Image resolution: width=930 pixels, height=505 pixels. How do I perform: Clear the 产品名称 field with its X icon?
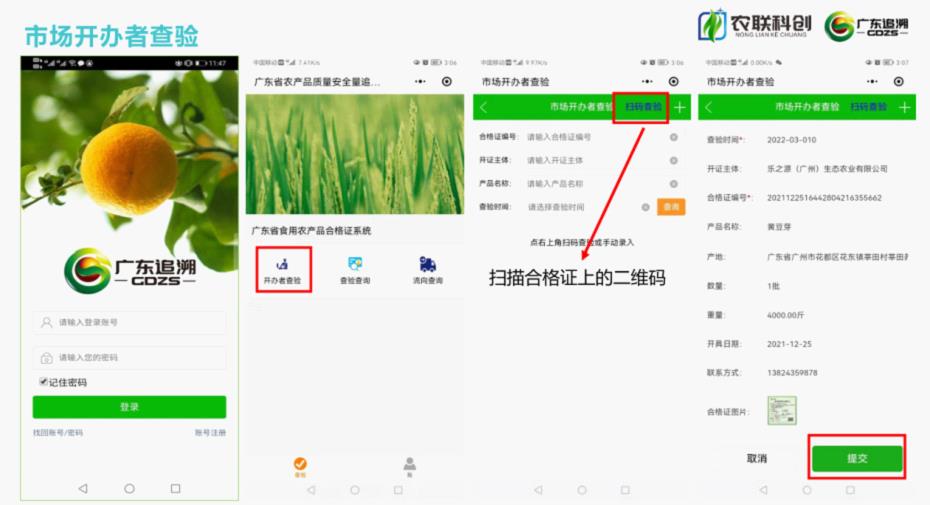(x=673, y=183)
